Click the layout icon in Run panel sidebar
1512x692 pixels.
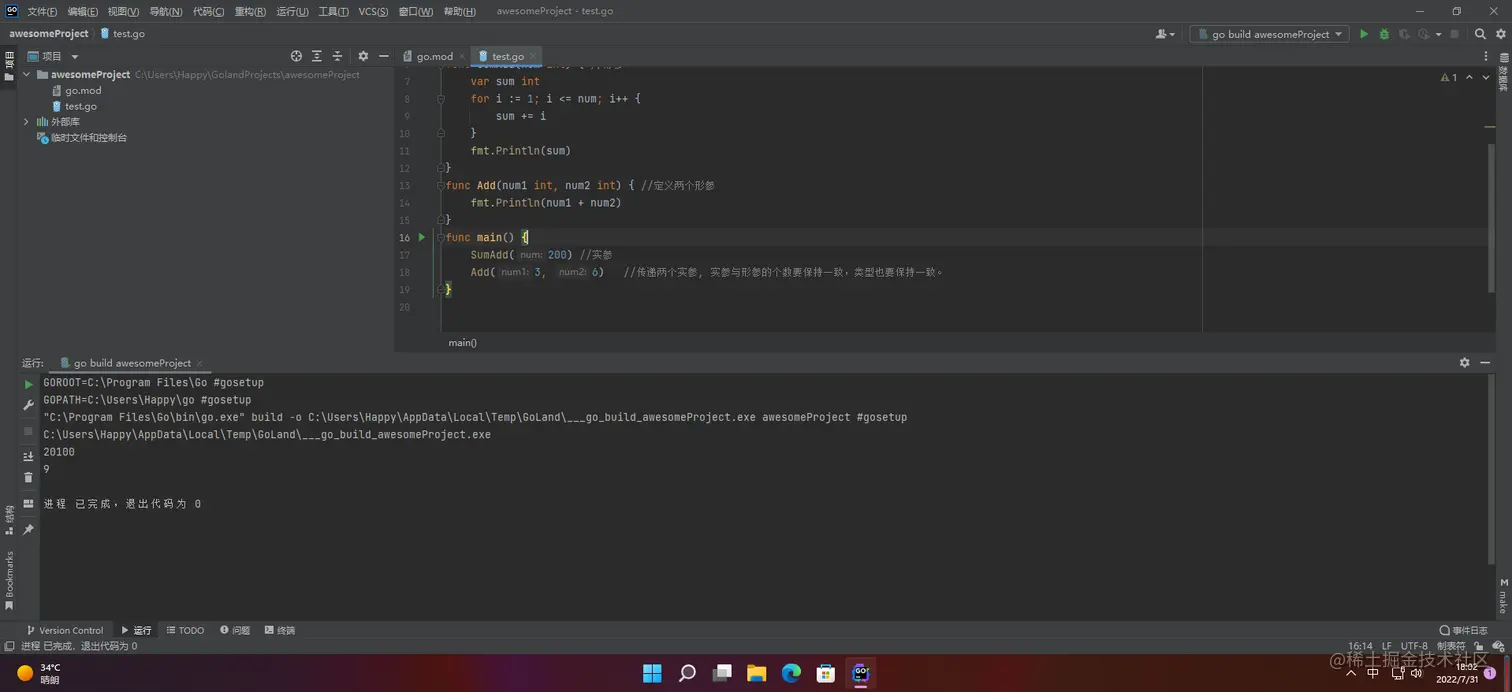28,504
